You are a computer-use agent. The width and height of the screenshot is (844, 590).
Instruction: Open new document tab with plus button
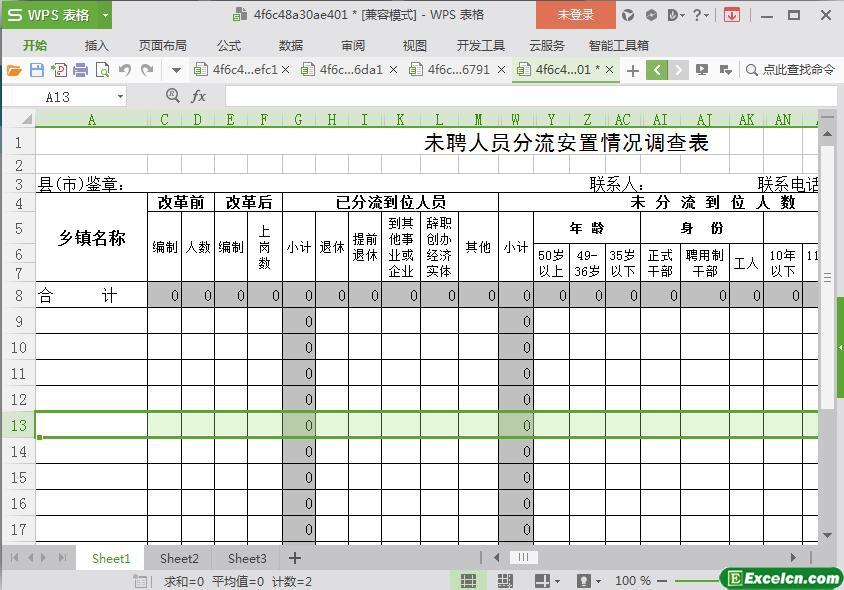pyautogui.click(x=632, y=70)
